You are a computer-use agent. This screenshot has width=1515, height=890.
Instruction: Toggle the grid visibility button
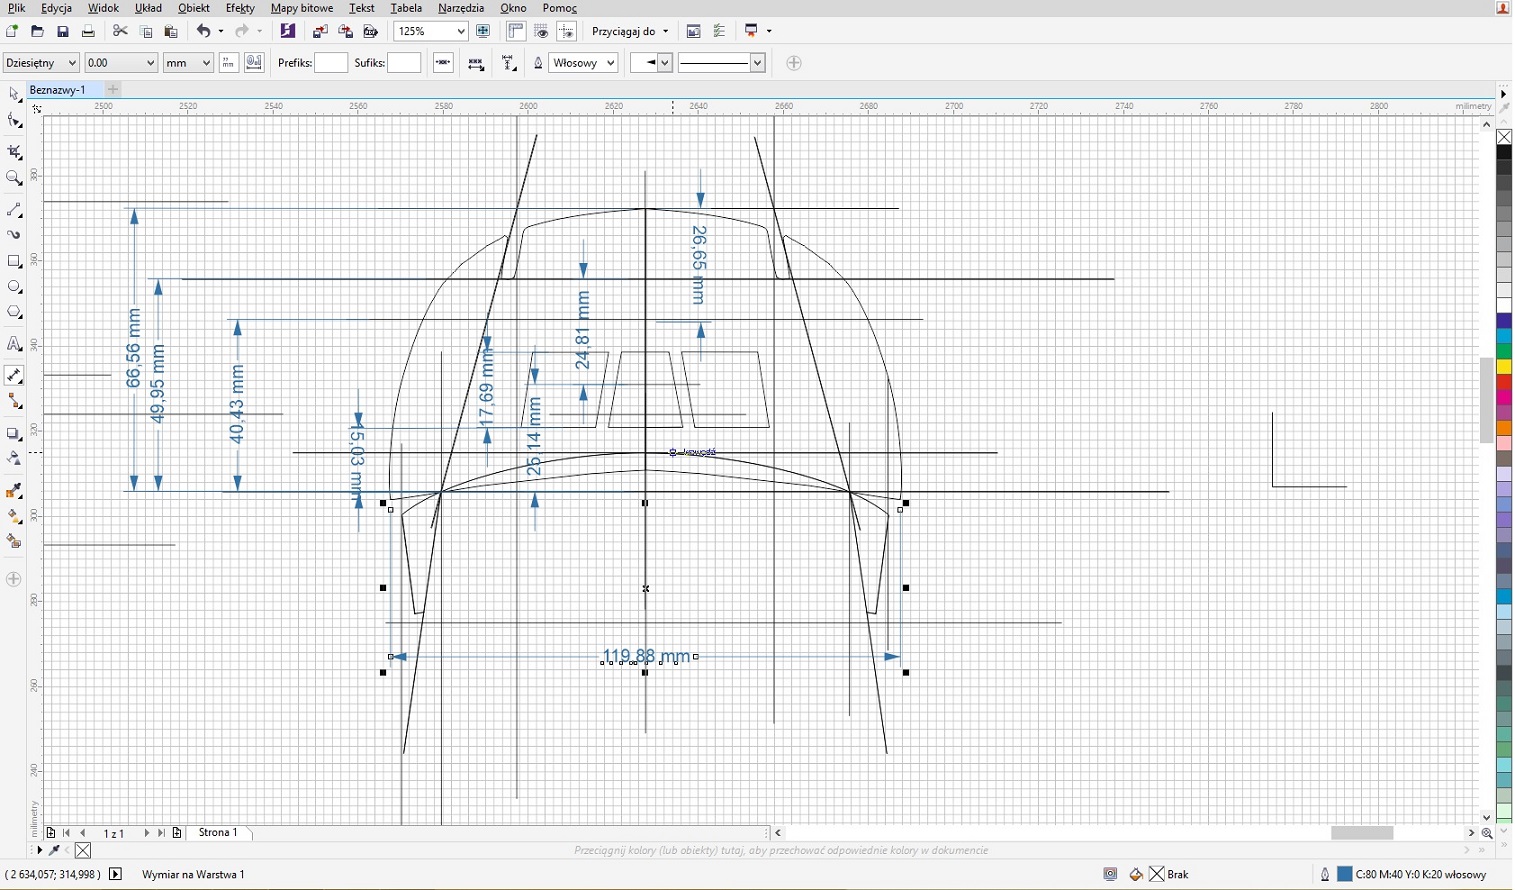tap(542, 32)
